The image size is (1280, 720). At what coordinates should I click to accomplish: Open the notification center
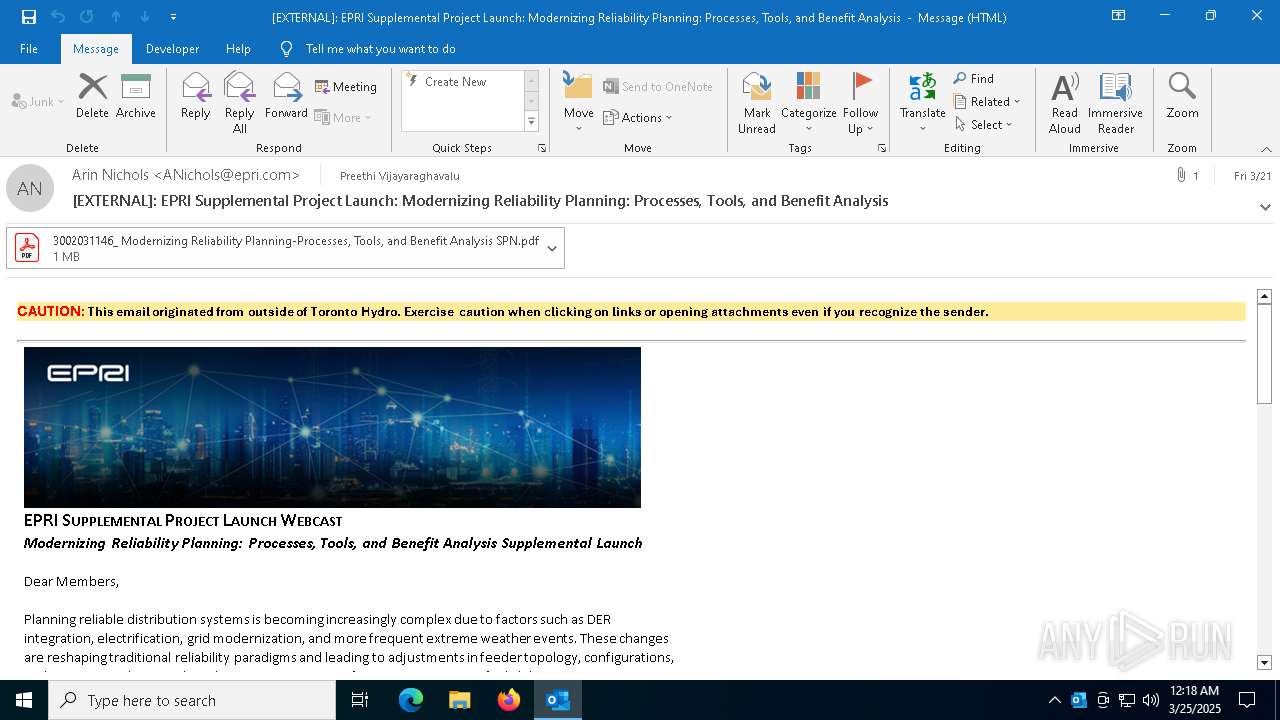1247,700
